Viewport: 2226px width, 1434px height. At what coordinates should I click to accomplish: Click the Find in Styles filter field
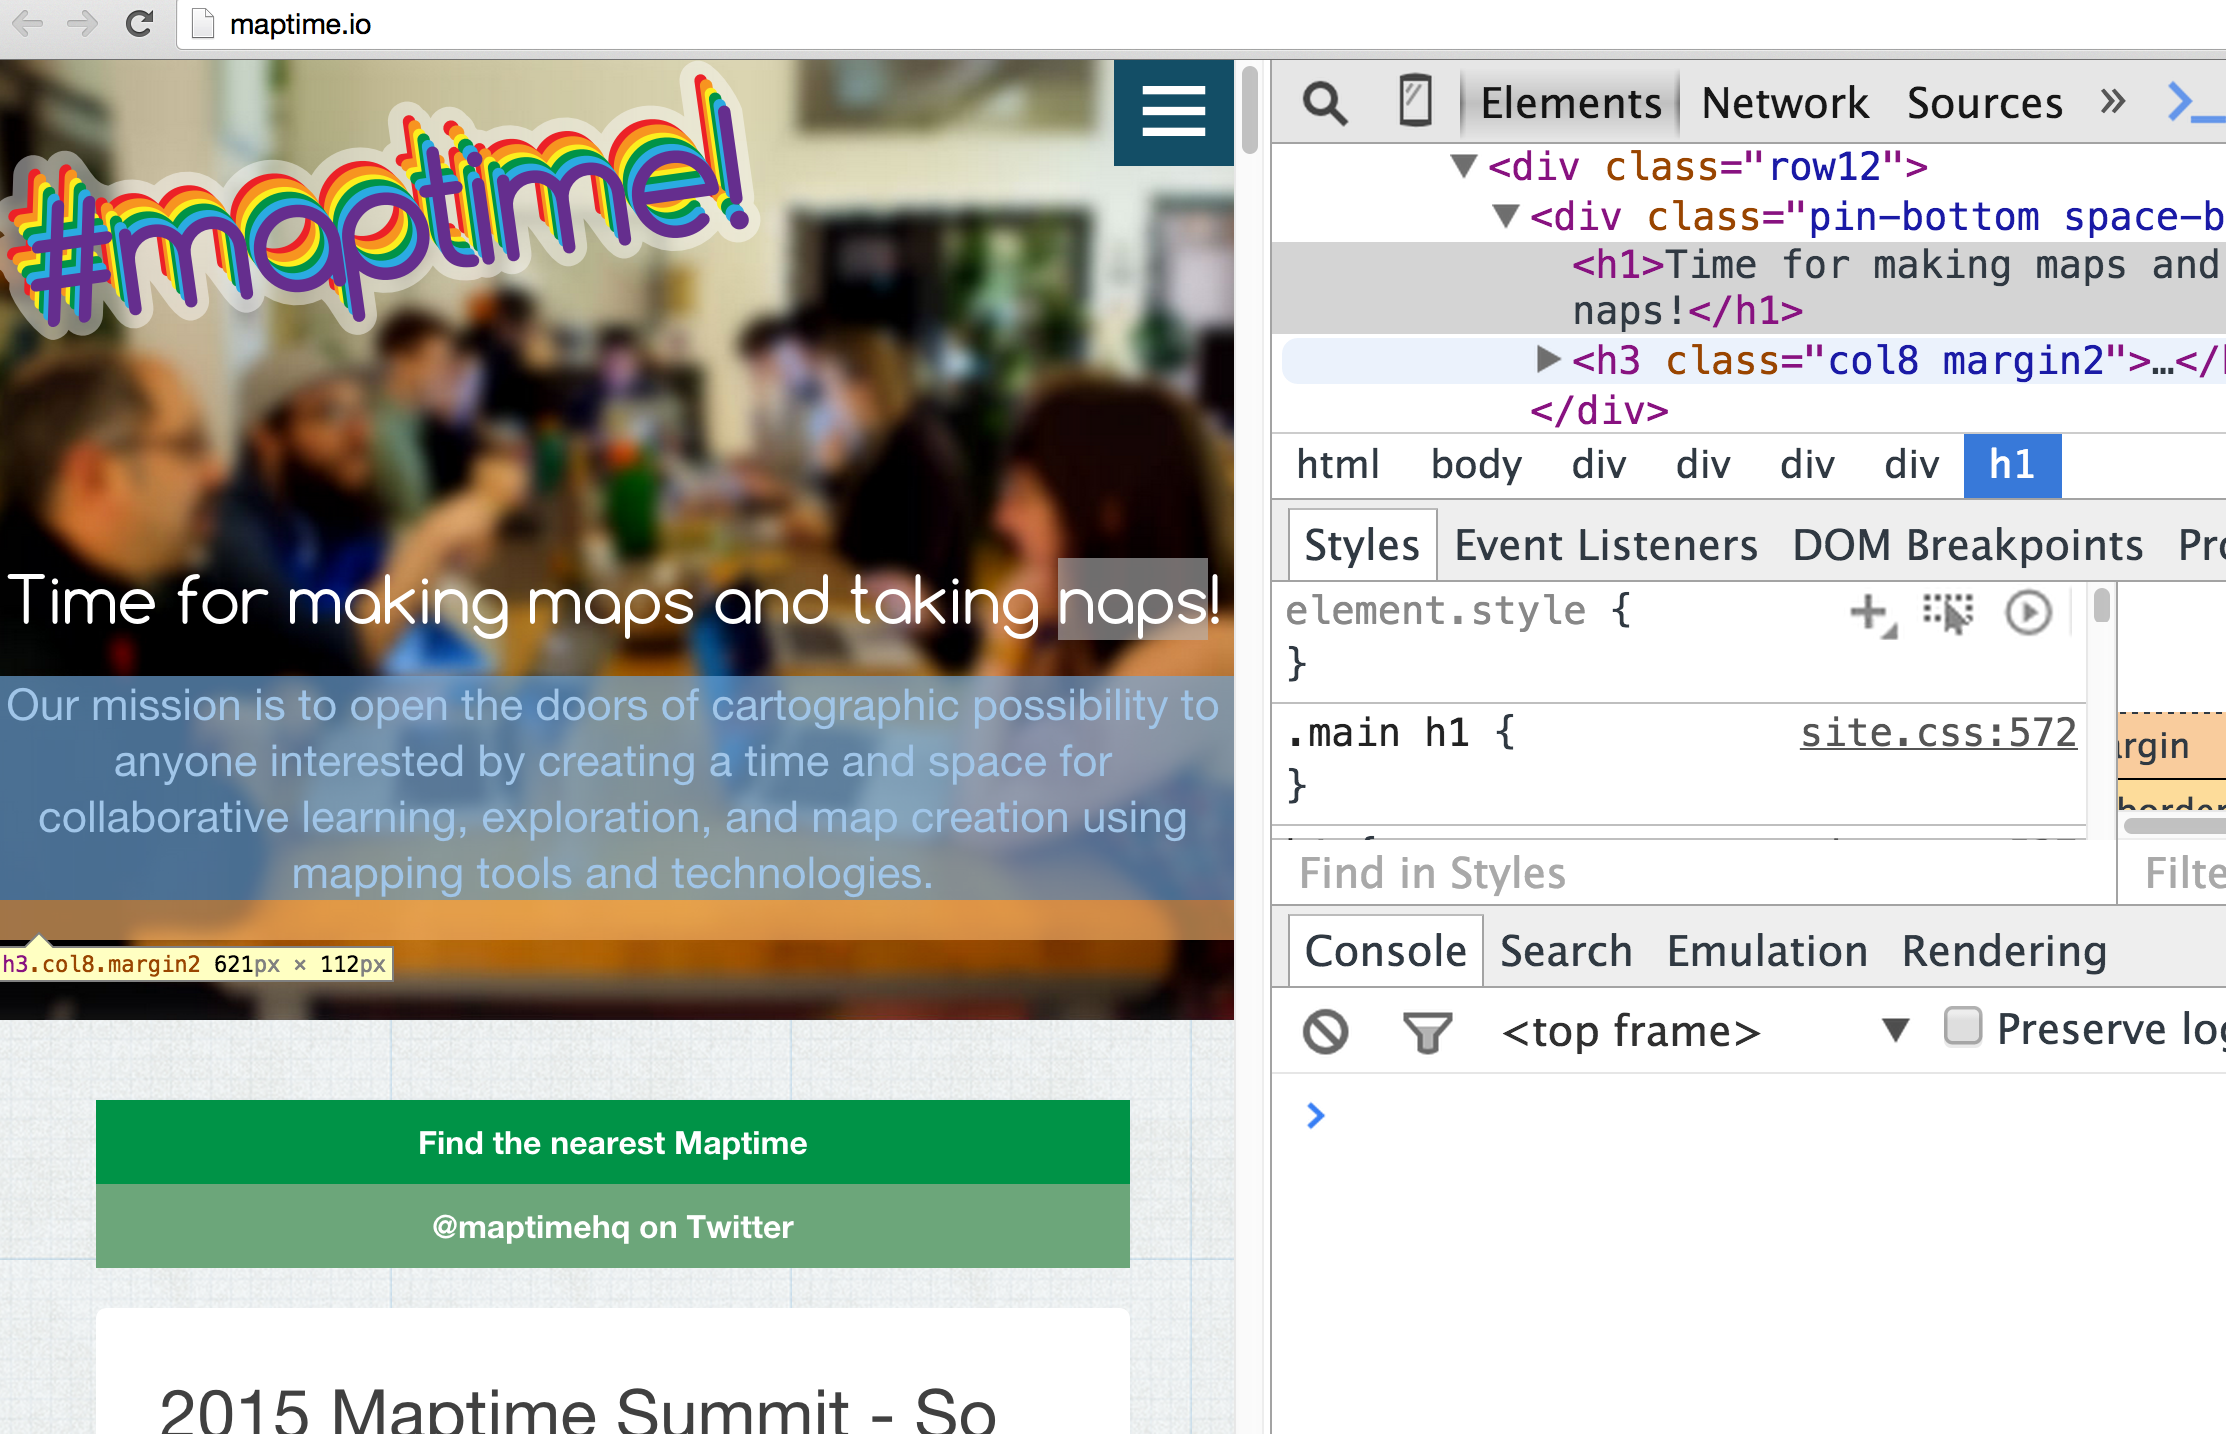coord(1693,873)
